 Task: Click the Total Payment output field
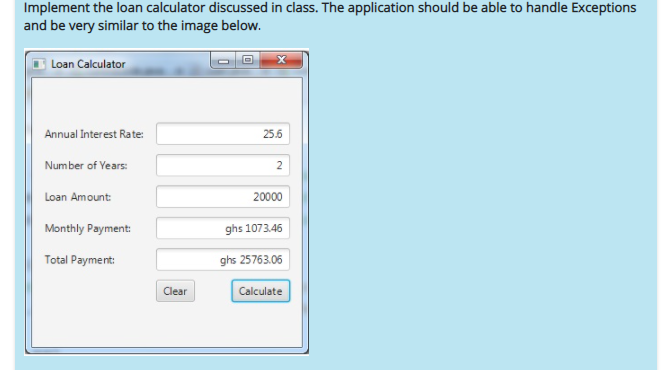(223, 260)
